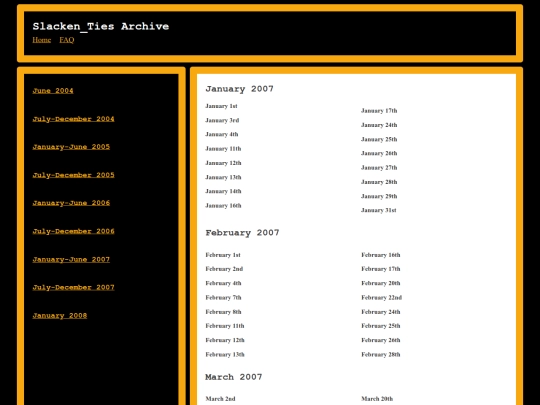View the February 2nd entry
This screenshot has width=540, height=405.
[x=224, y=269]
